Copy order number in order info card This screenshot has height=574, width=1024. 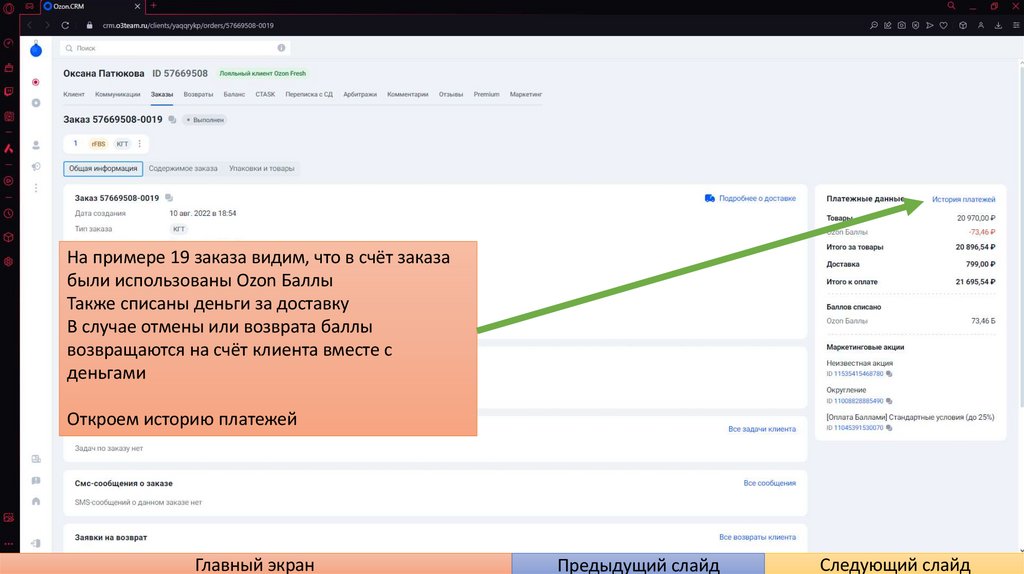pos(169,198)
